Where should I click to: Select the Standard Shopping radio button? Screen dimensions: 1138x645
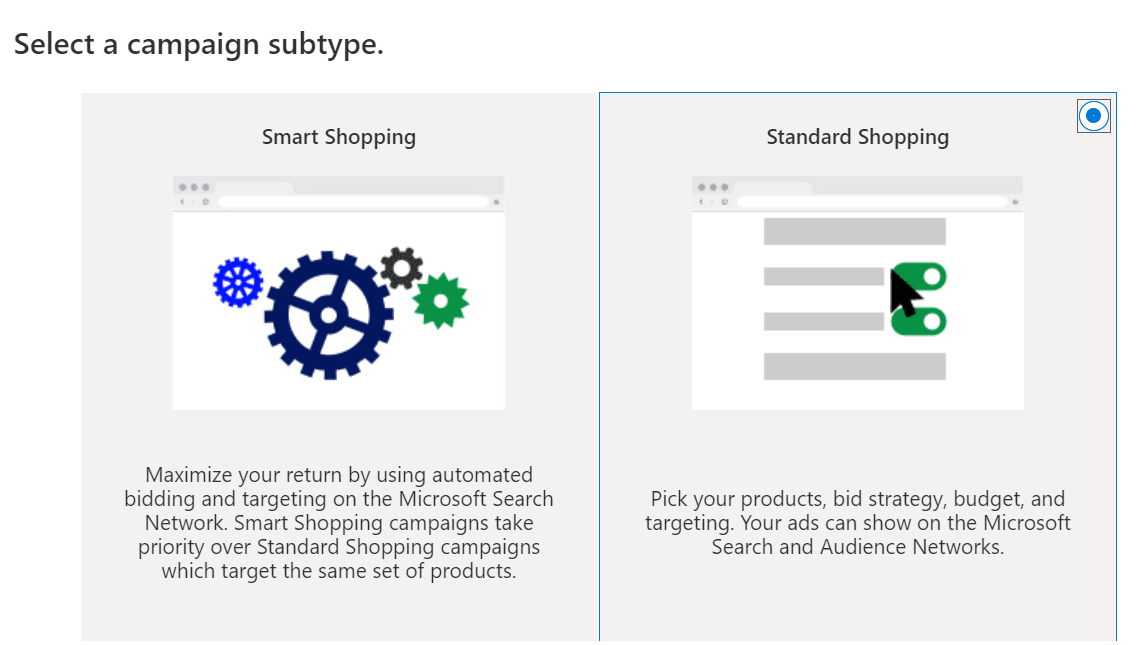tap(1093, 116)
